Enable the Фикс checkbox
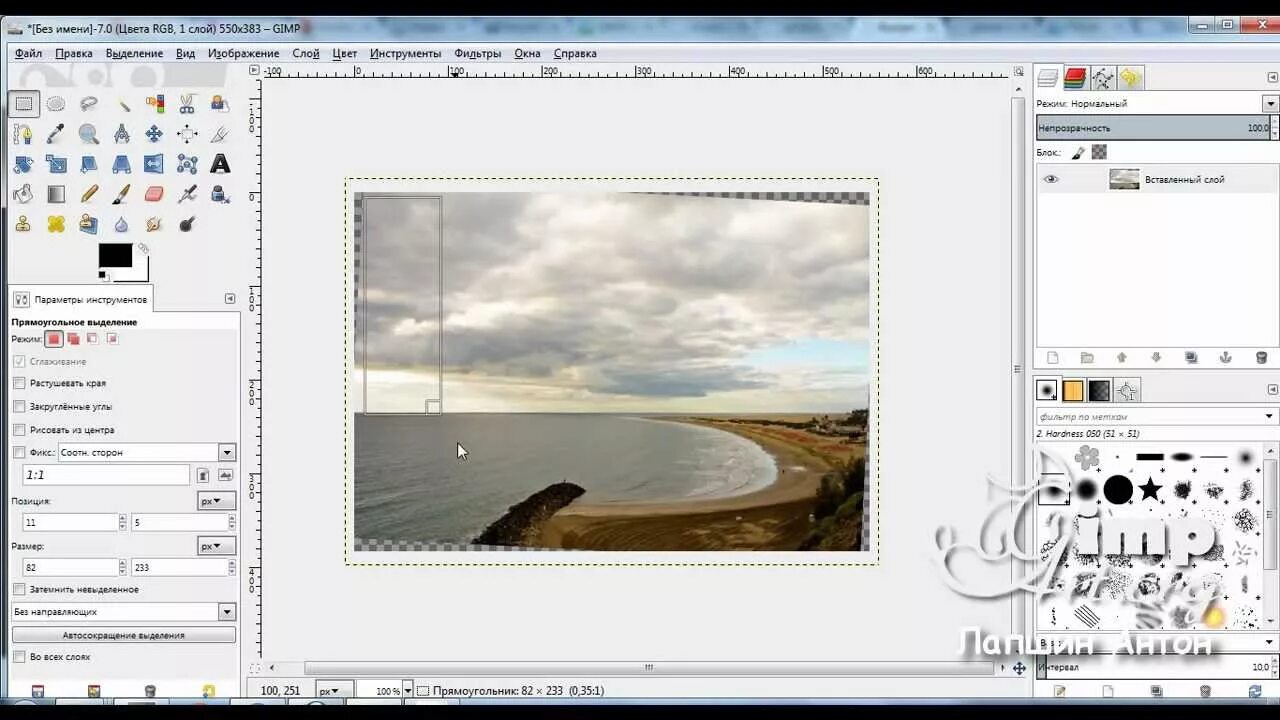This screenshot has height=720, width=1280. coord(19,453)
